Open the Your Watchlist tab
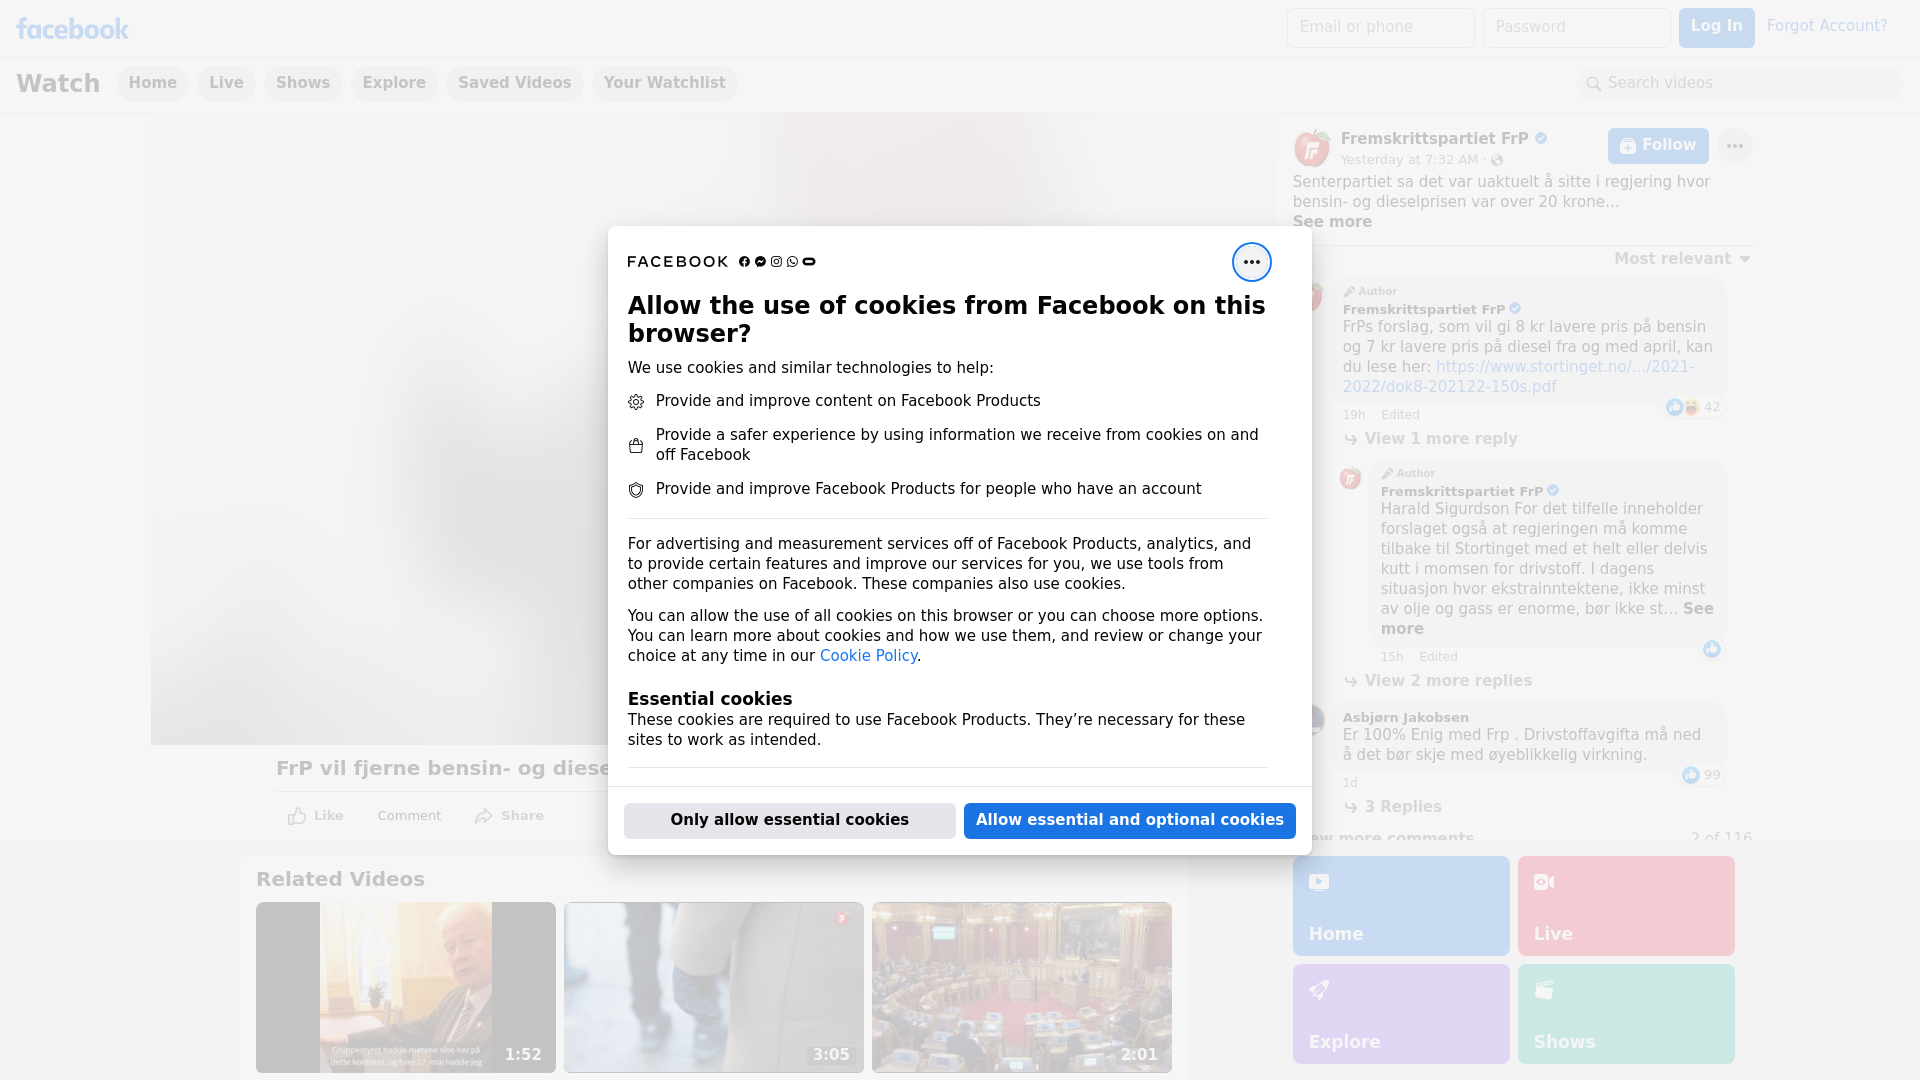This screenshot has width=1920, height=1080. tap(664, 83)
